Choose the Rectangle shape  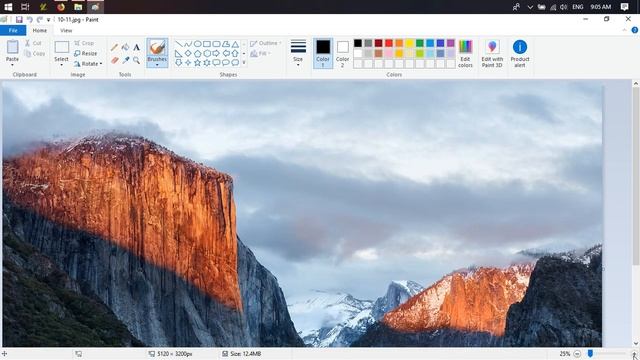point(207,44)
